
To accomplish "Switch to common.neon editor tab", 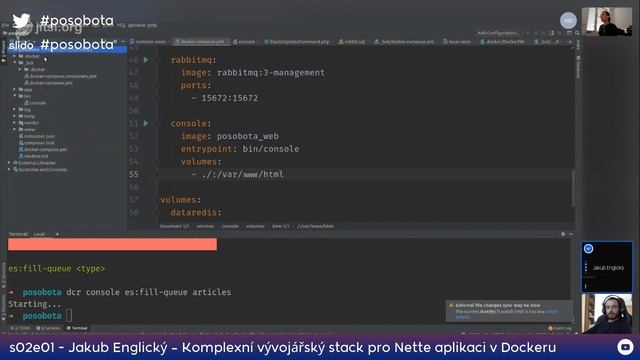I will [x=148, y=42].
